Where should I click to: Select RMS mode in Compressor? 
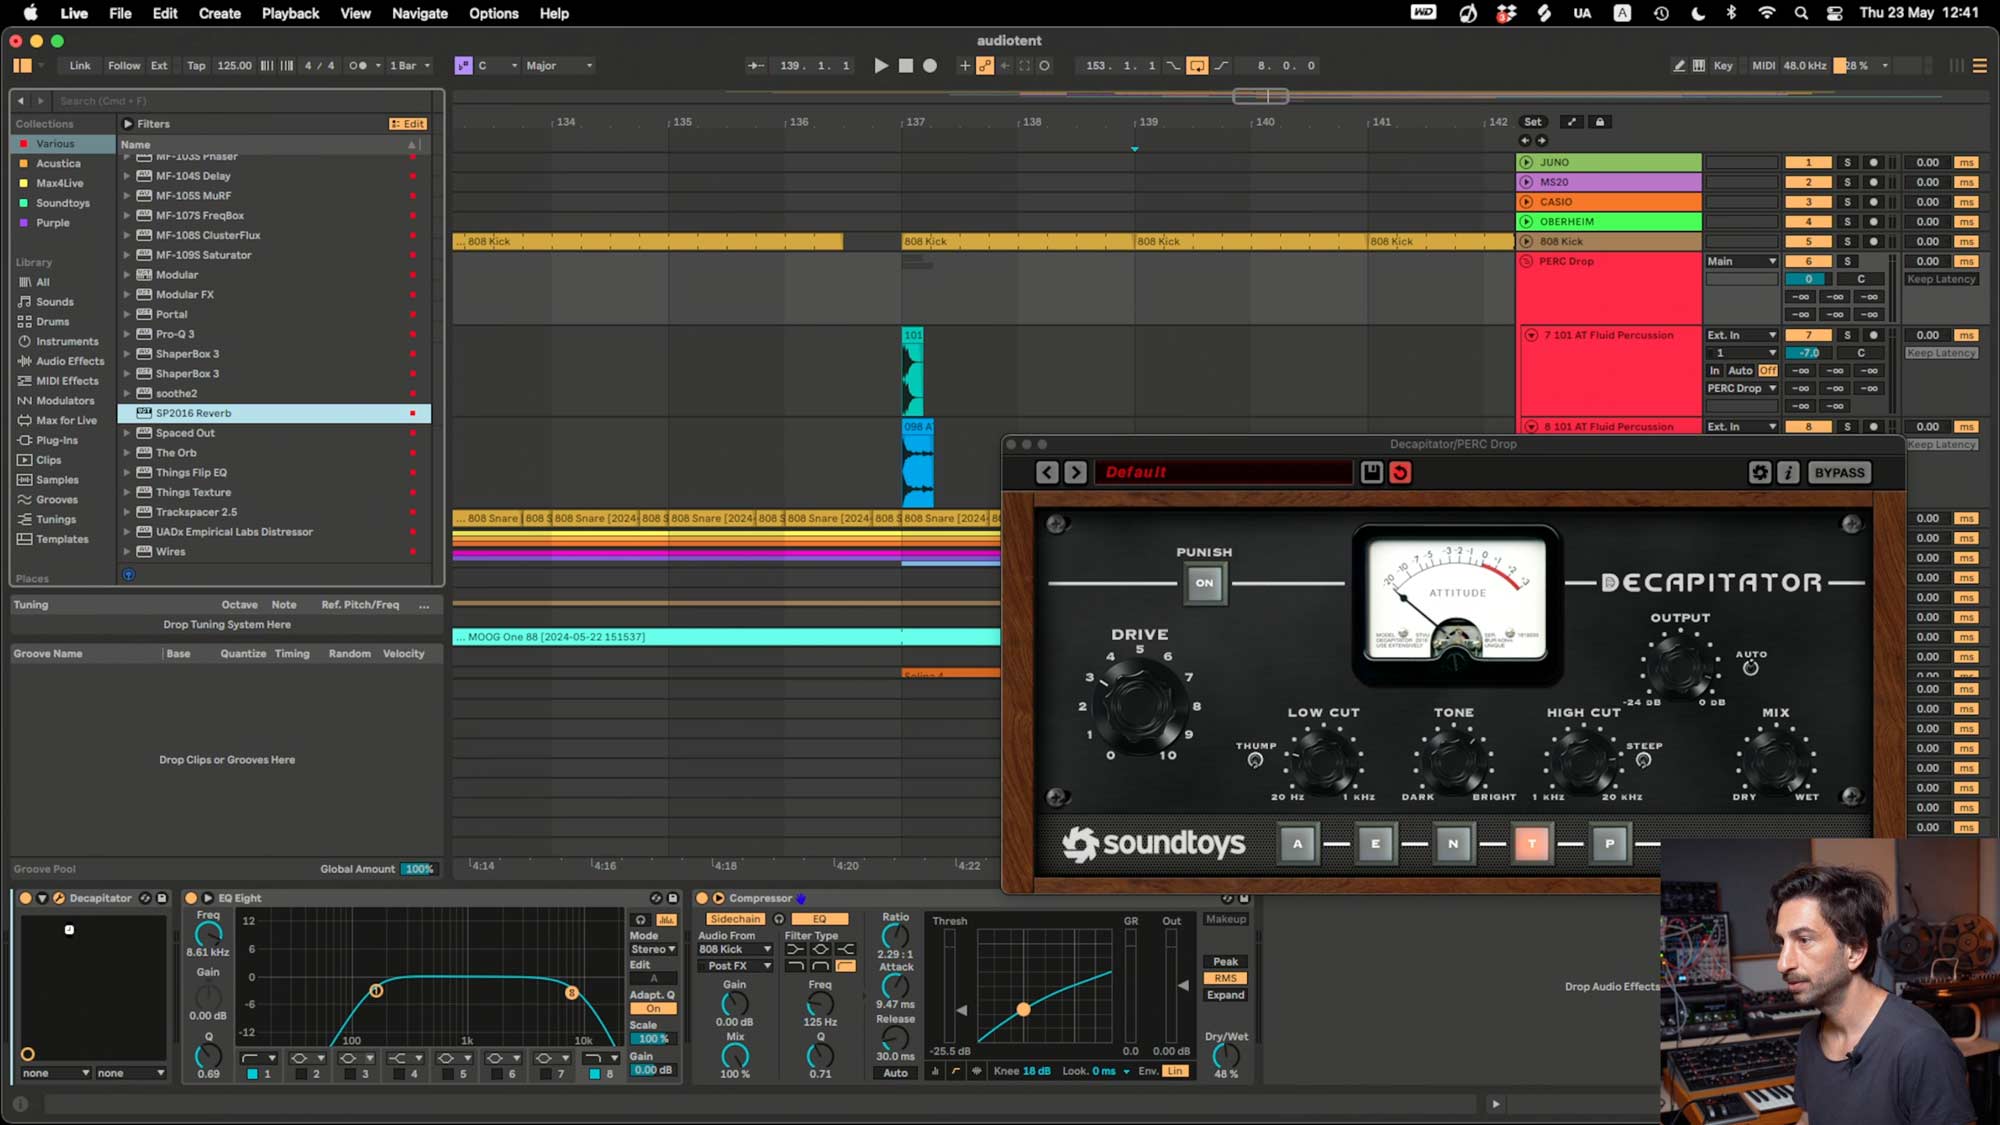point(1225,979)
